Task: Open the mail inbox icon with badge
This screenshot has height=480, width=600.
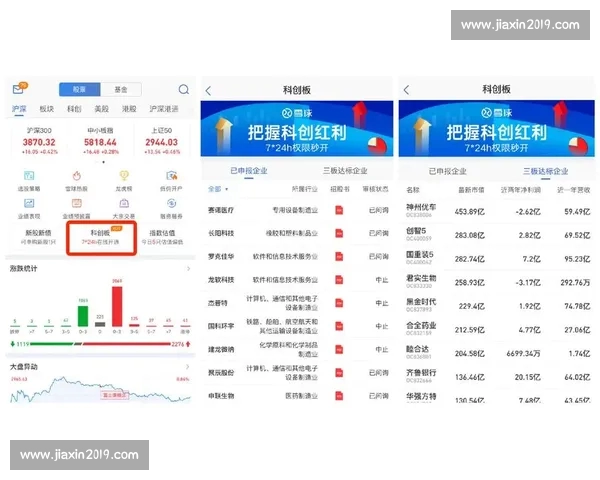Action: point(20,88)
